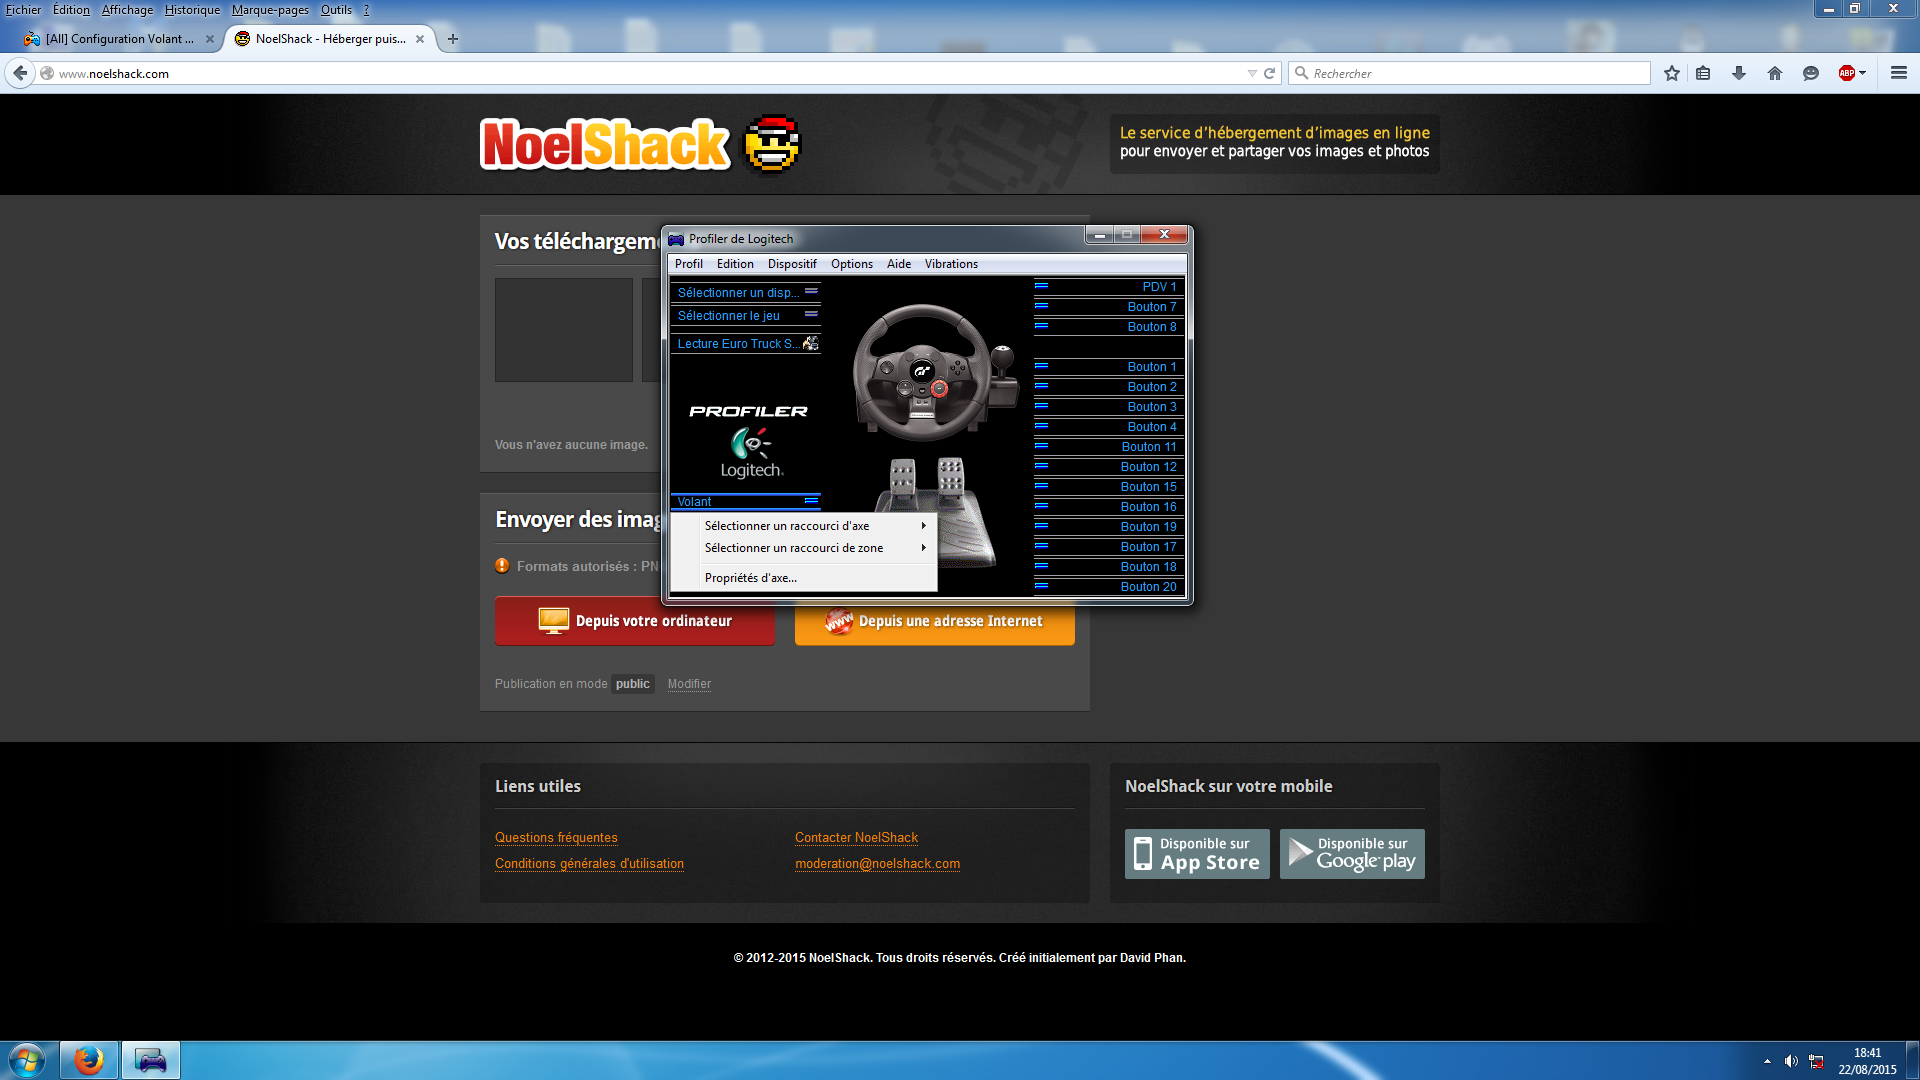Select the Bouton 18 entry

1109,567
